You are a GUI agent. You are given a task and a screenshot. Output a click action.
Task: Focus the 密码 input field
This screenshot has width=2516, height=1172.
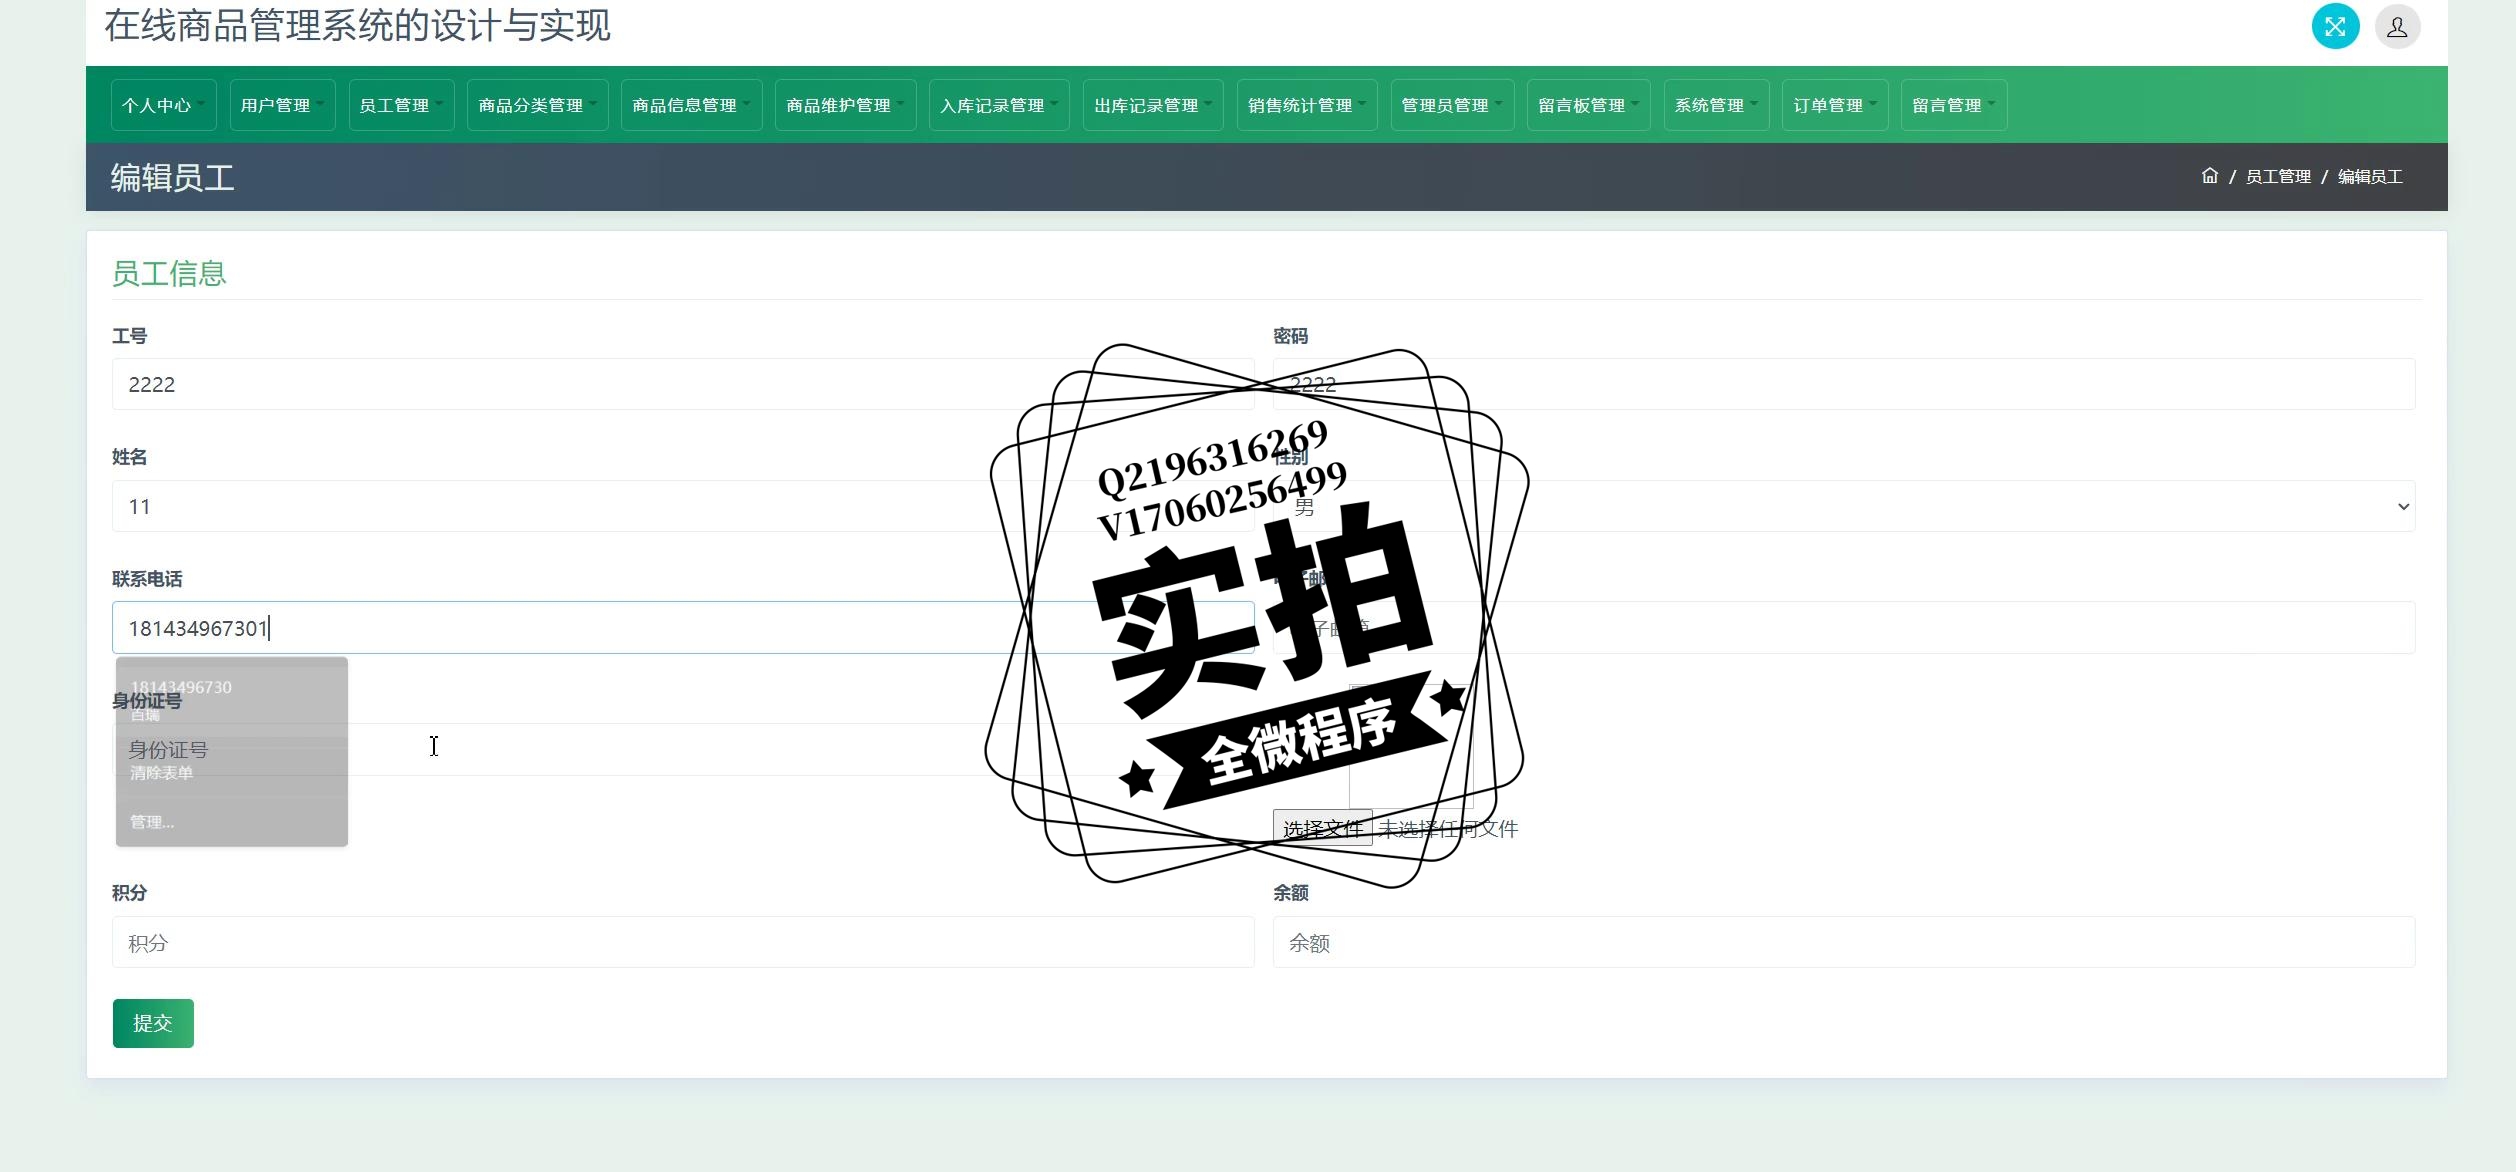[1843, 384]
